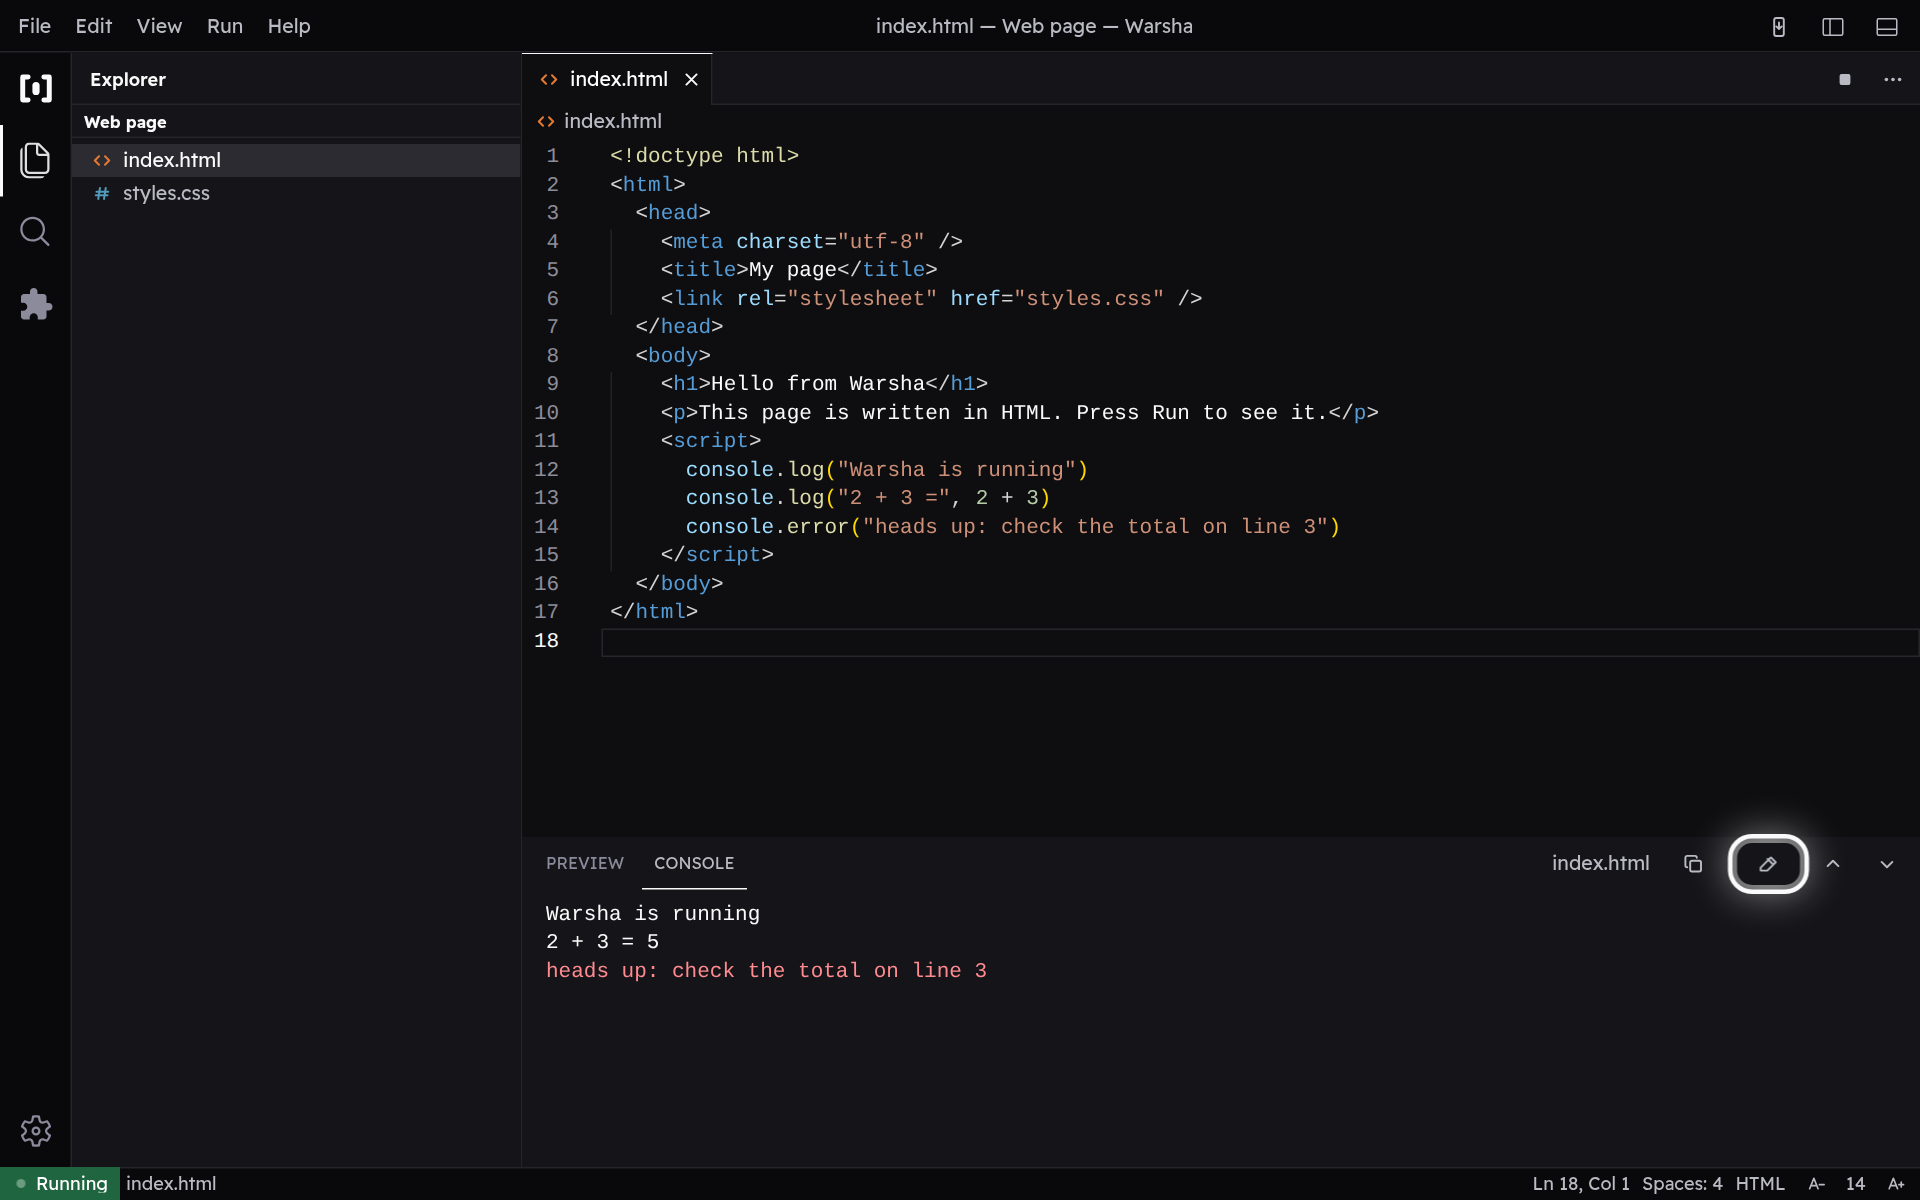Open the Run menu
The image size is (1920, 1200).
(x=225, y=26)
